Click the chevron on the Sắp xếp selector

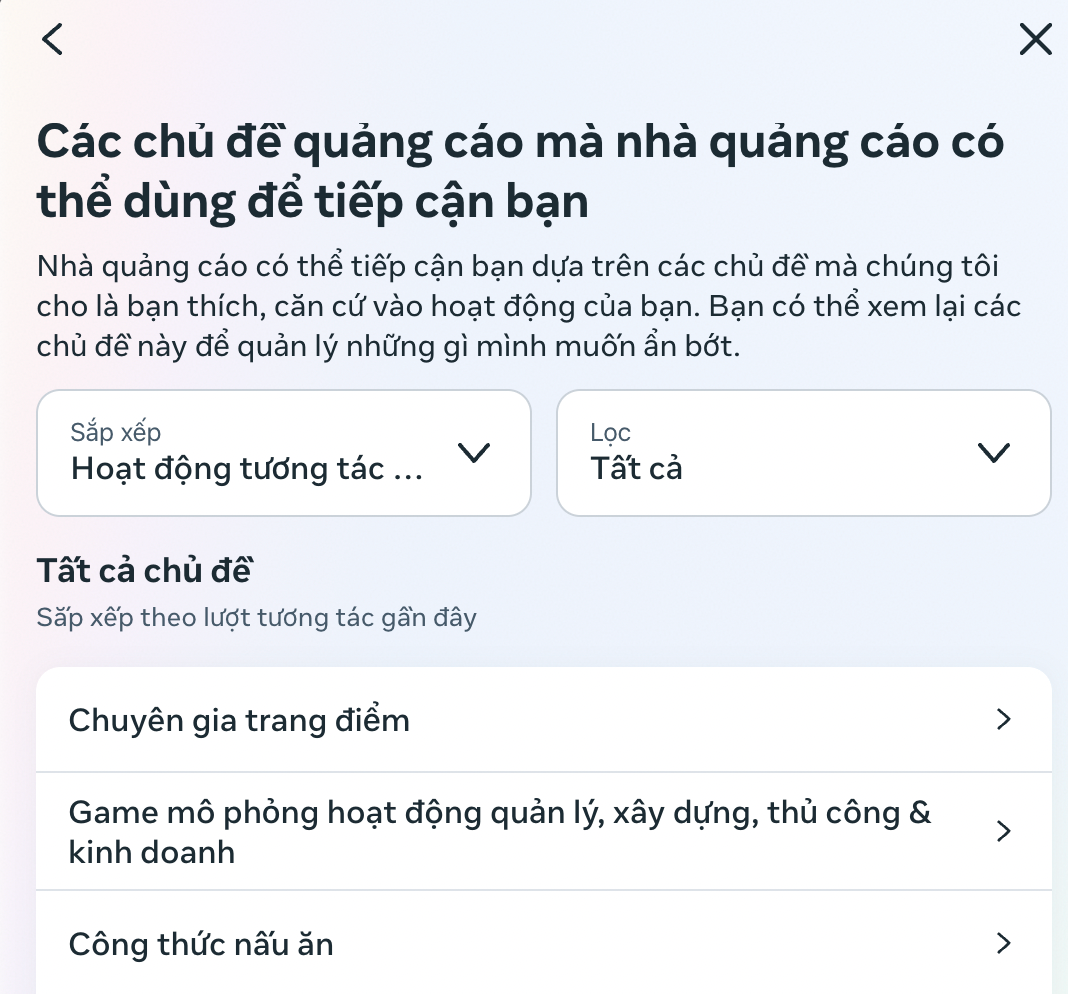click(475, 452)
